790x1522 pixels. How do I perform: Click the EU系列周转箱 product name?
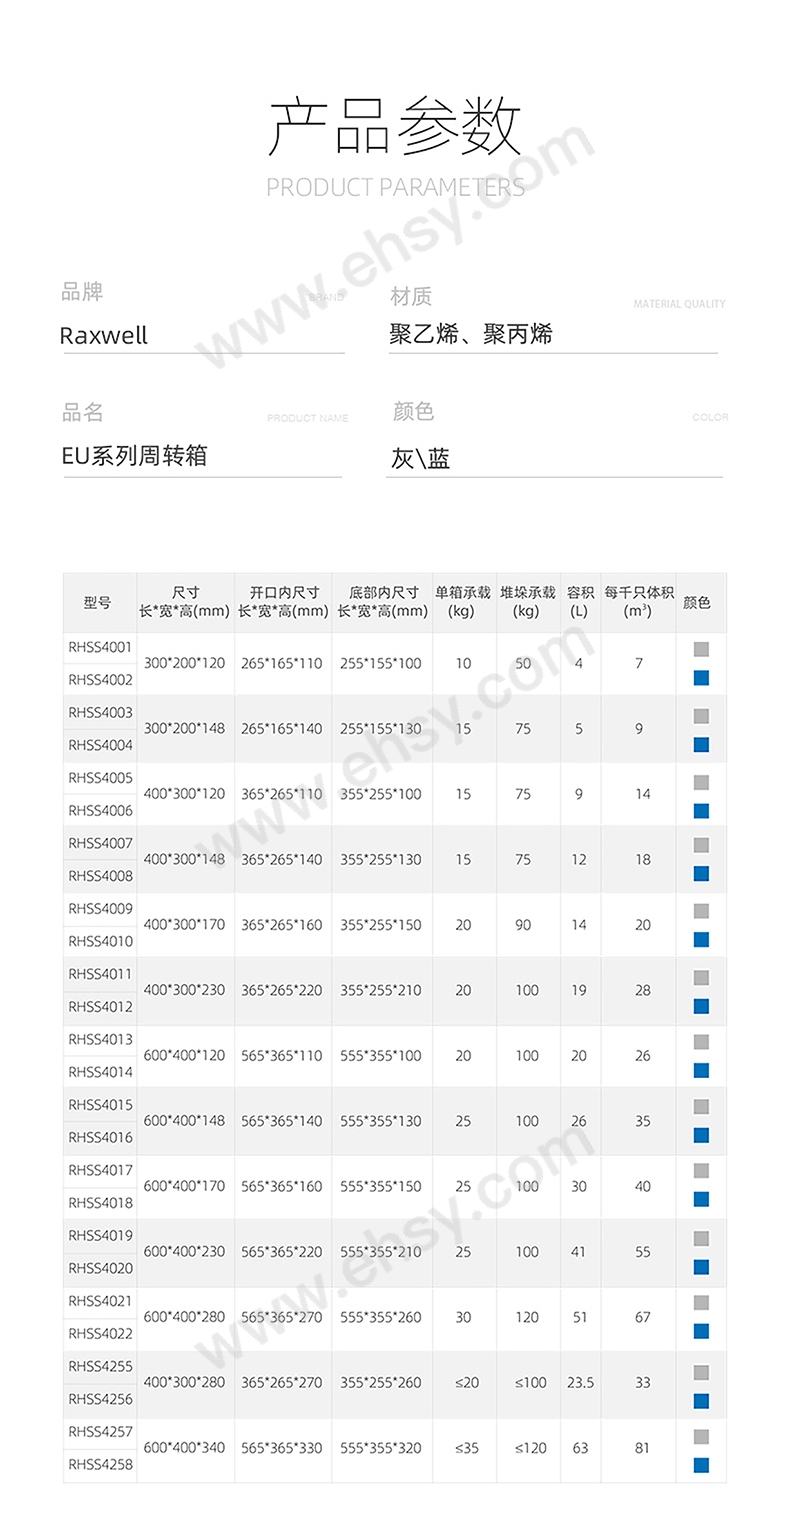134,456
